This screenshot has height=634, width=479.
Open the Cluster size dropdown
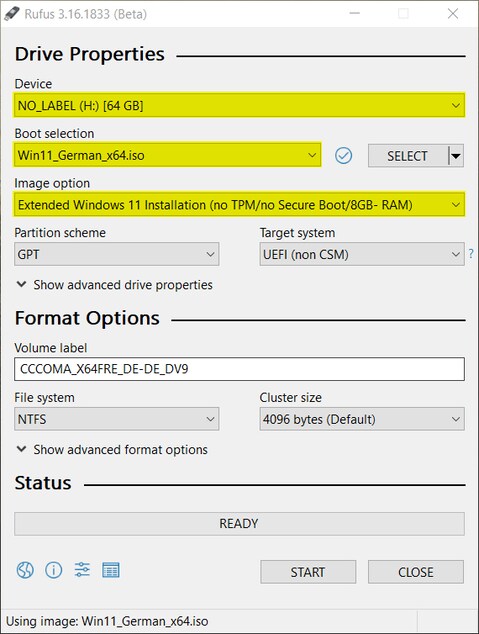click(x=362, y=419)
